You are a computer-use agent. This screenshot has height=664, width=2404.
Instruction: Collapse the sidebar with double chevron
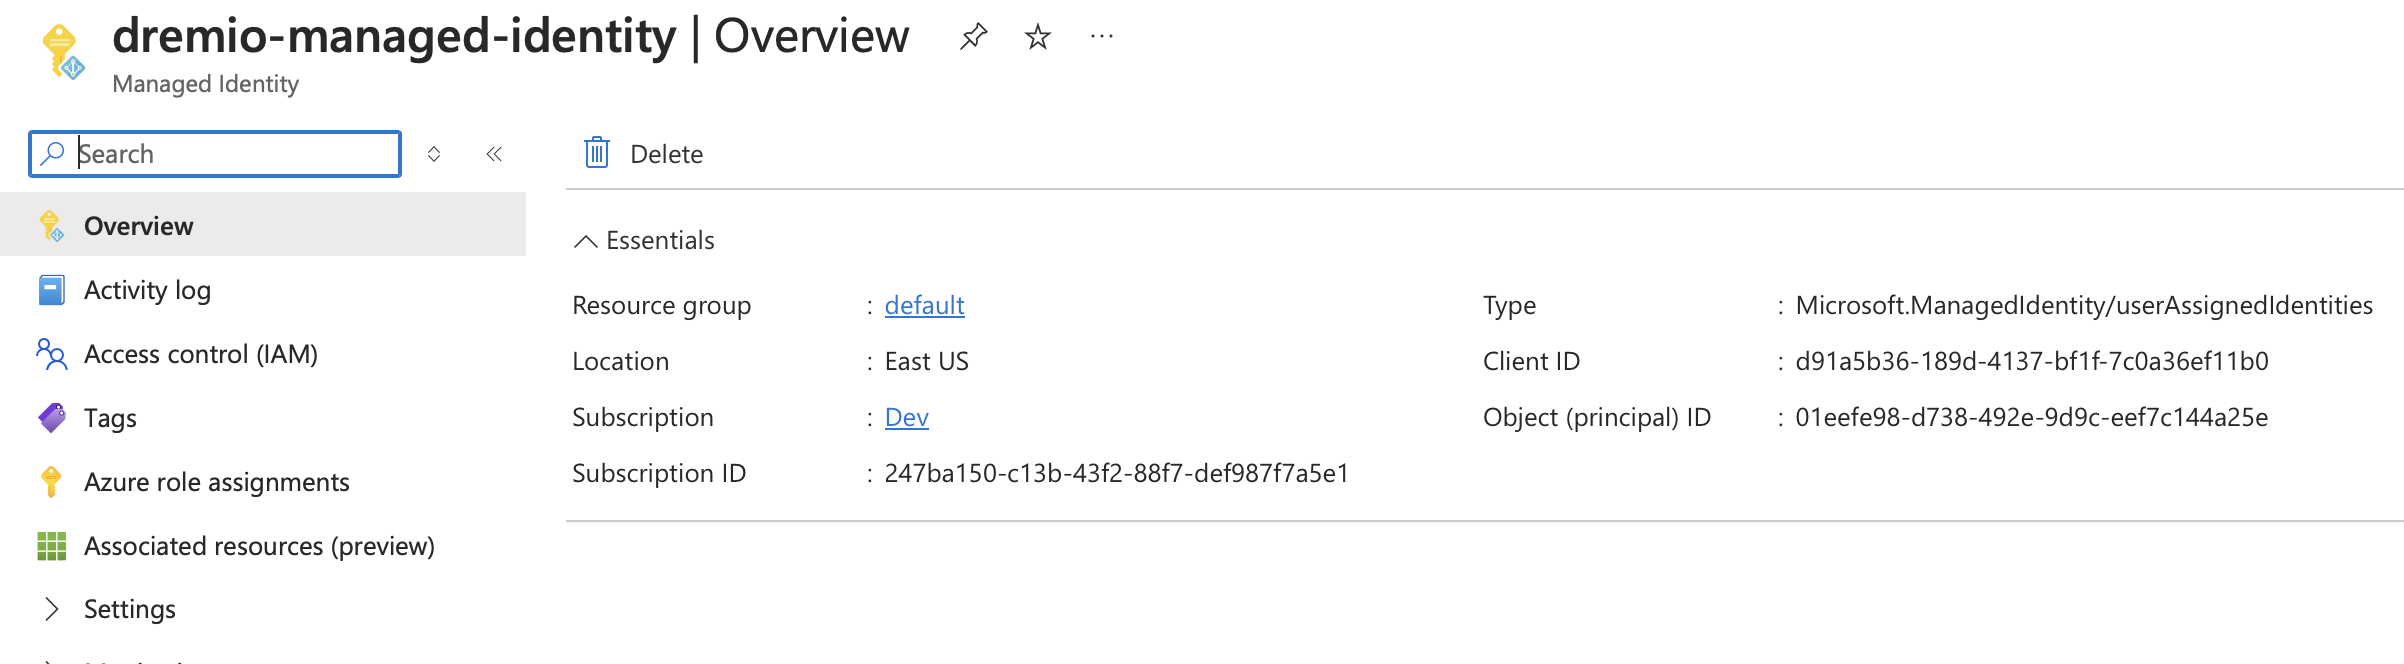(x=494, y=154)
